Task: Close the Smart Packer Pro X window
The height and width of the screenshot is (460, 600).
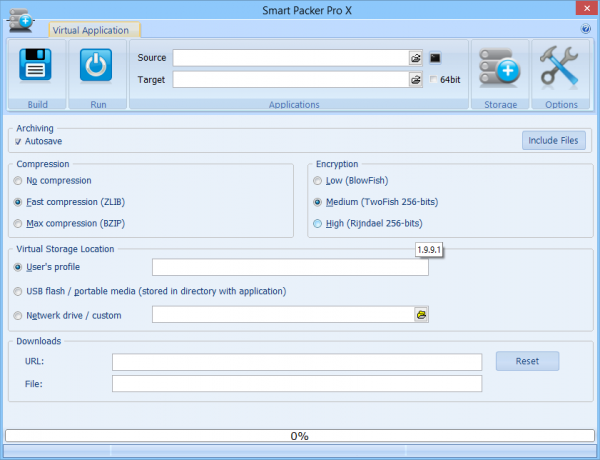Action: (587, 8)
